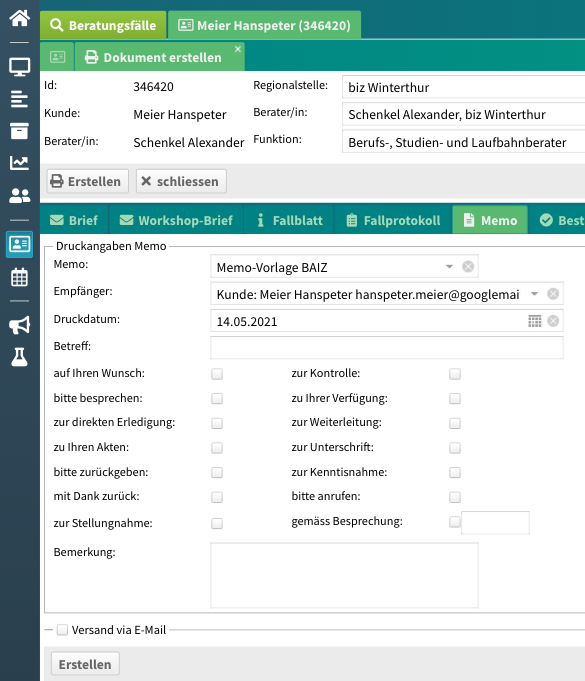Click the bottom Erstellen button
This screenshot has width=585, height=681.
click(x=85, y=664)
